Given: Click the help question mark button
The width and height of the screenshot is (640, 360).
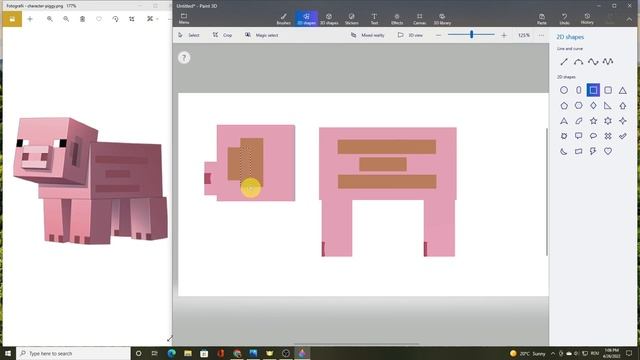Looking at the screenshot, I should coord(184,58).
